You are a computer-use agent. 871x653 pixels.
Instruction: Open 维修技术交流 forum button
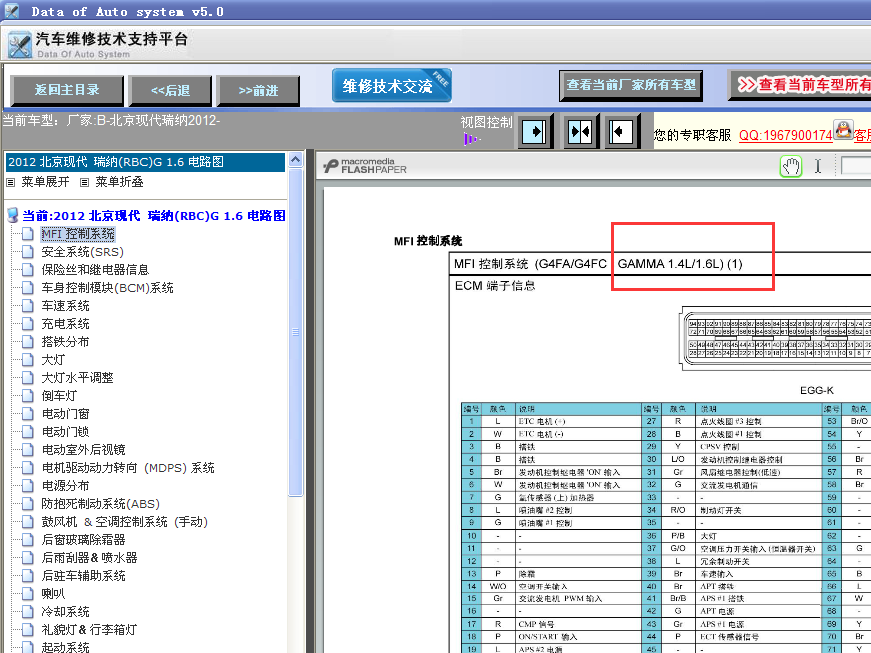[392, 86]
